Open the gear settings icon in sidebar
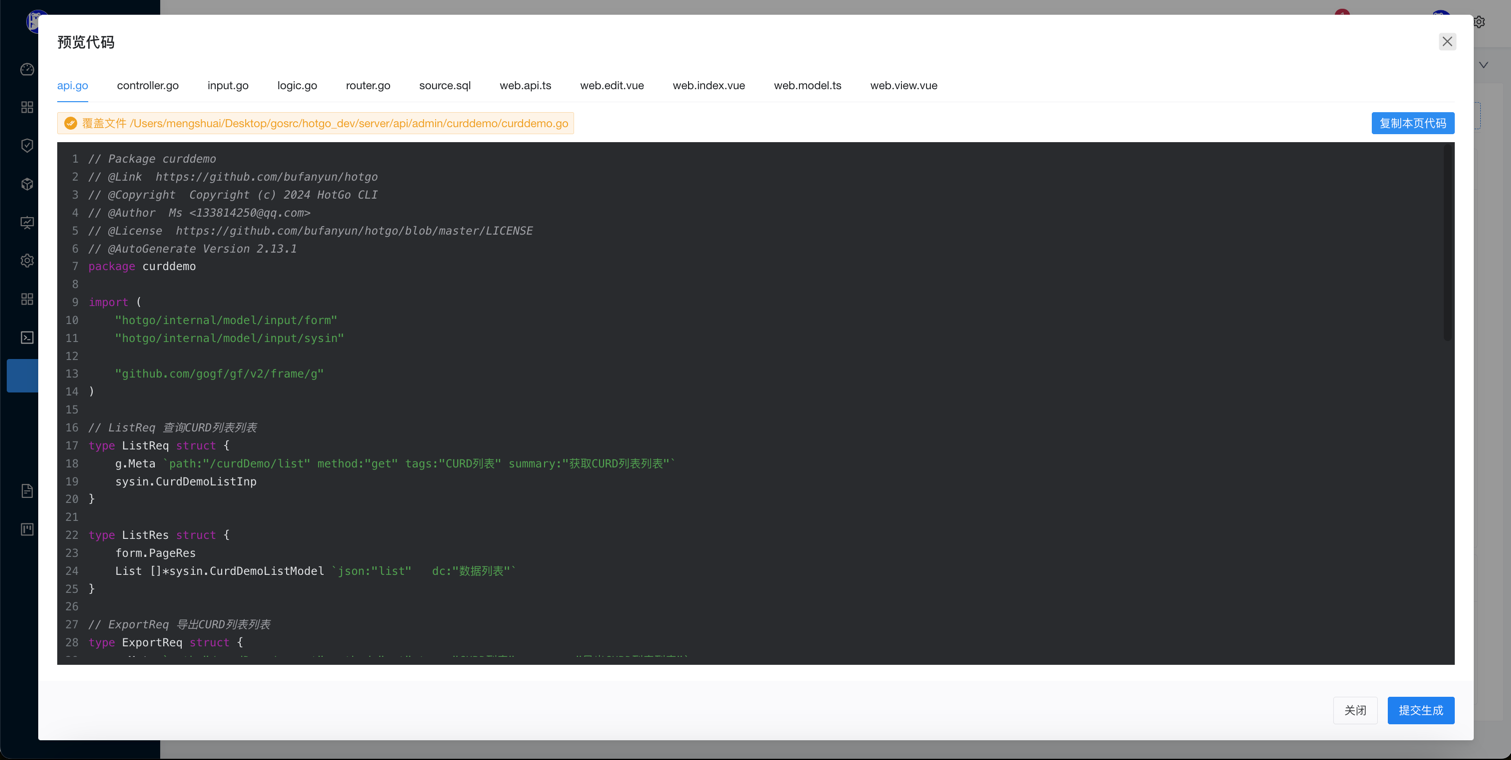The image size is (1511, 760). (27, 261)
